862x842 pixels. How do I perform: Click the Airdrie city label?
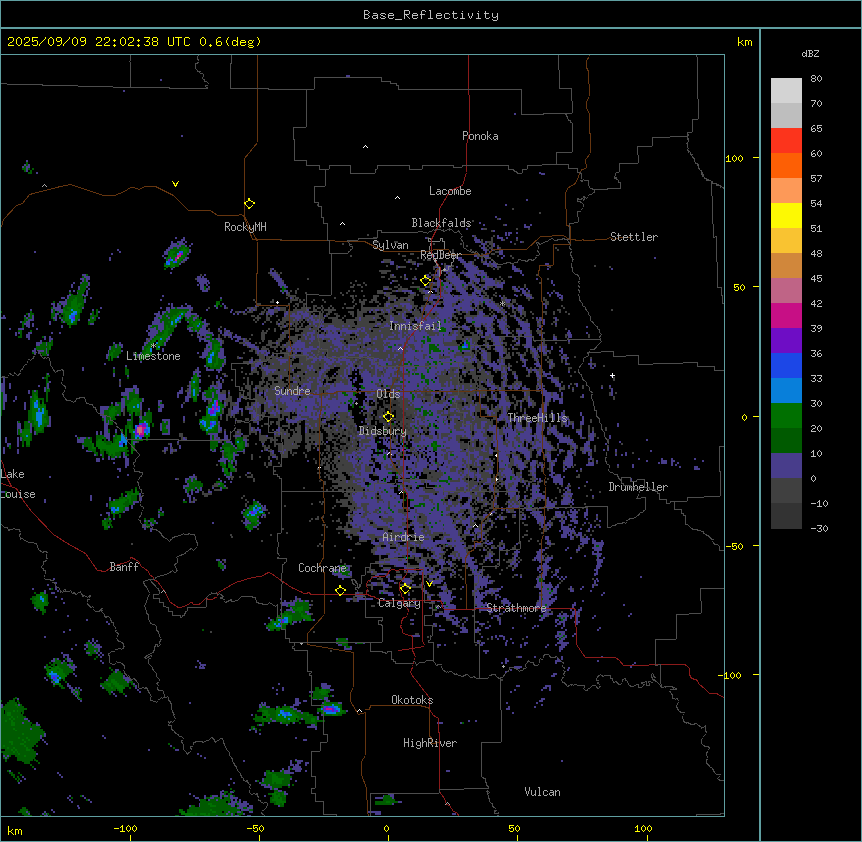pos(404,537)
